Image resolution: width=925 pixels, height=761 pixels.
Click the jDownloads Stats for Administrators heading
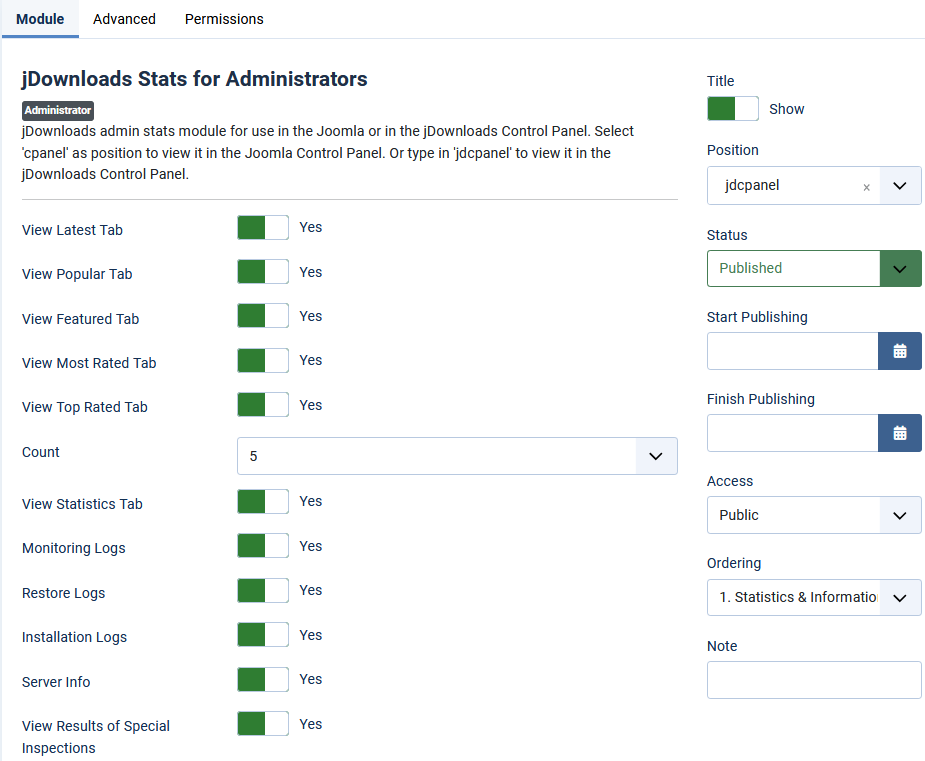tap(195, 79)
